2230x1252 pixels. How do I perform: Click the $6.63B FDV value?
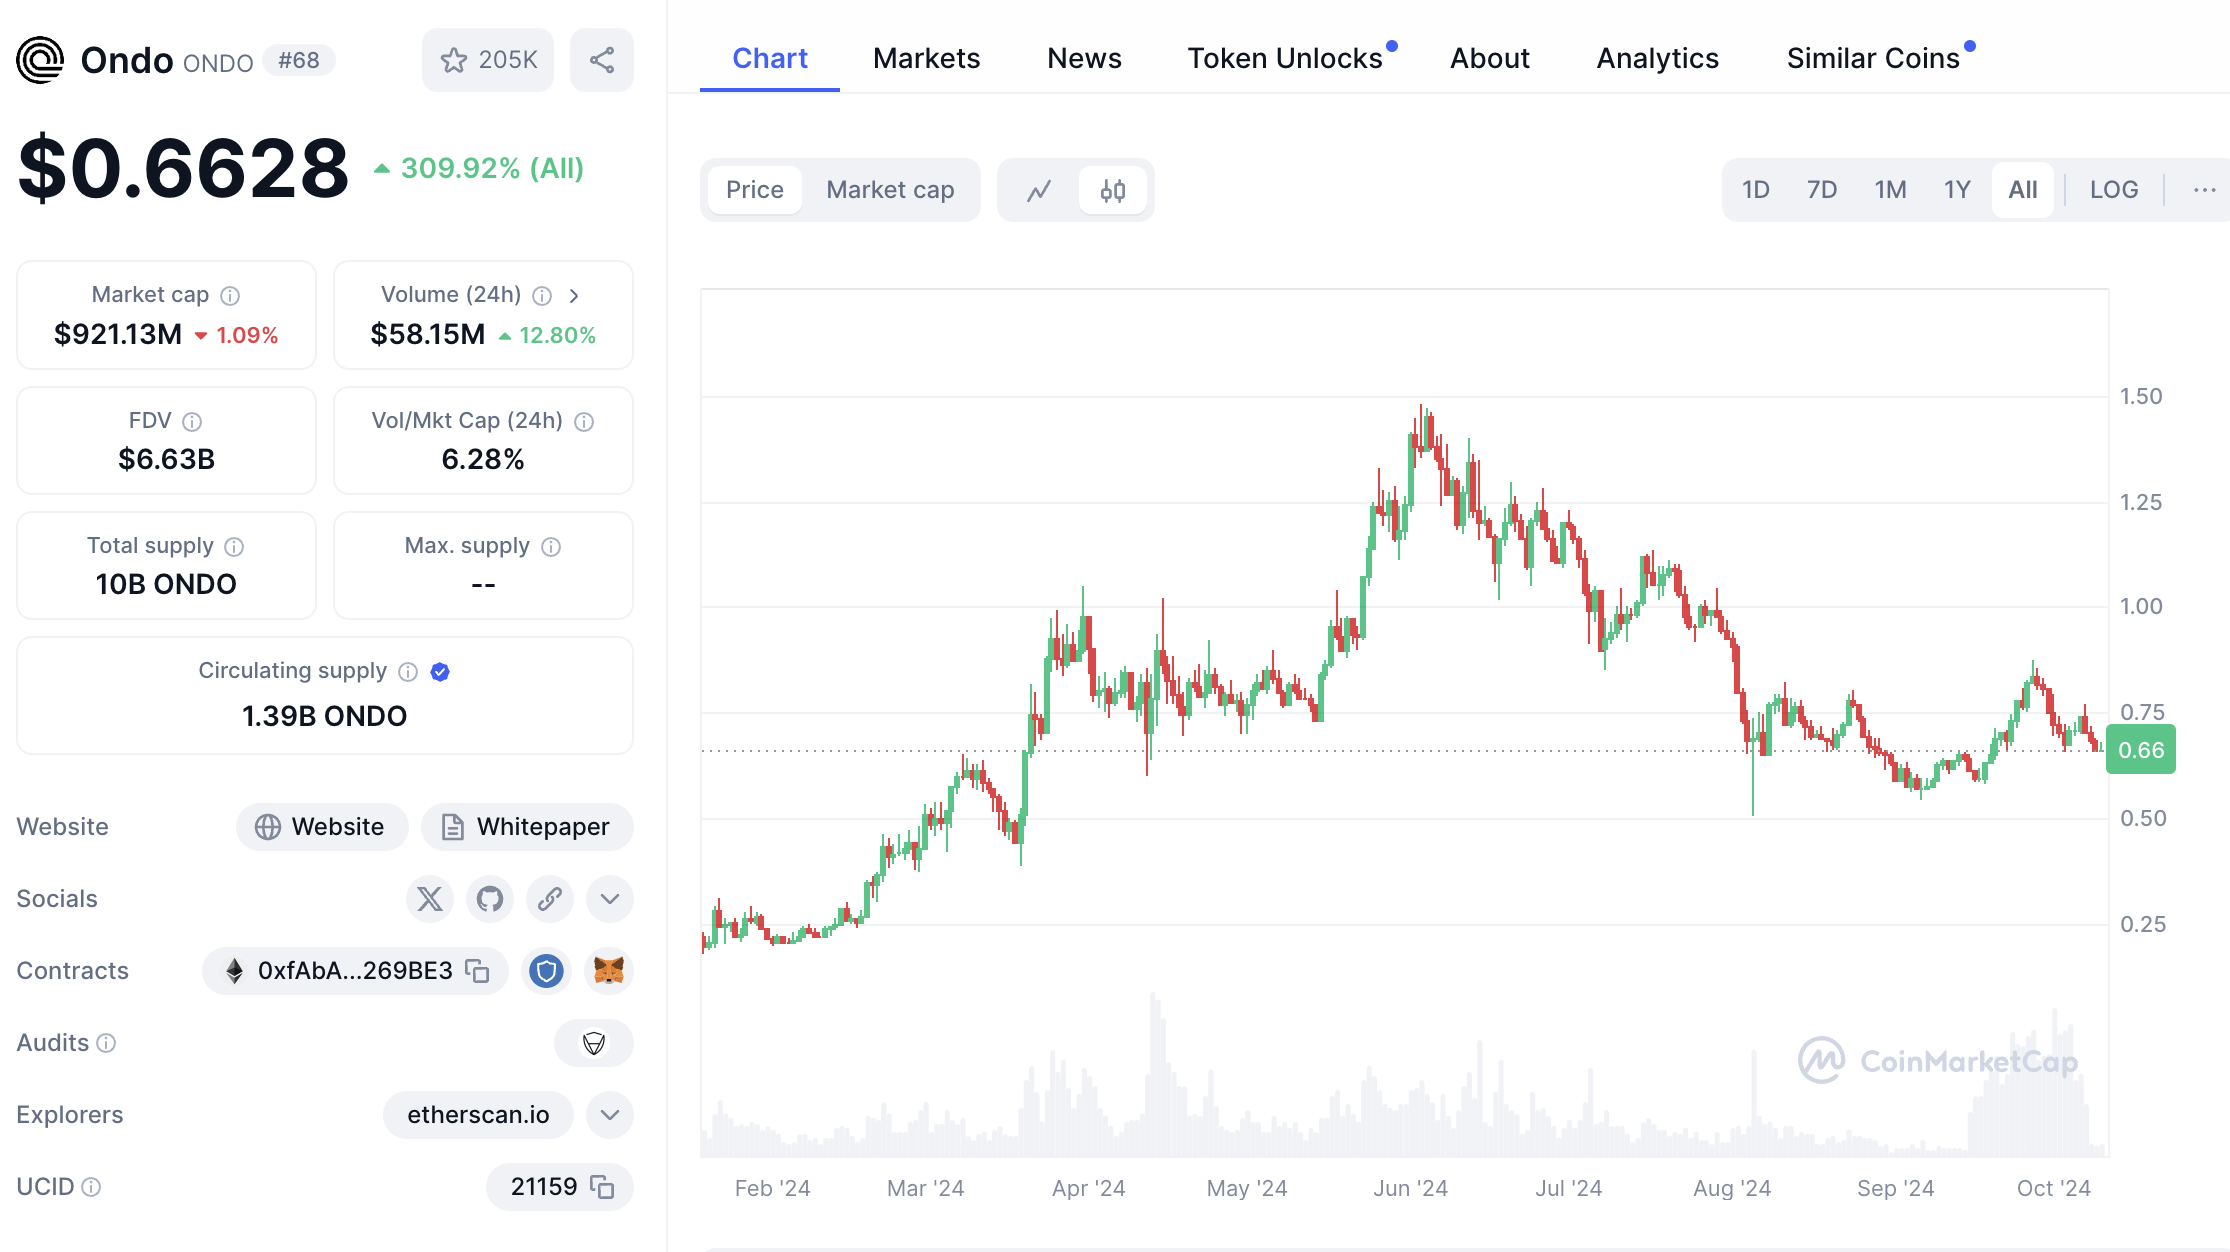coord(167,459)
